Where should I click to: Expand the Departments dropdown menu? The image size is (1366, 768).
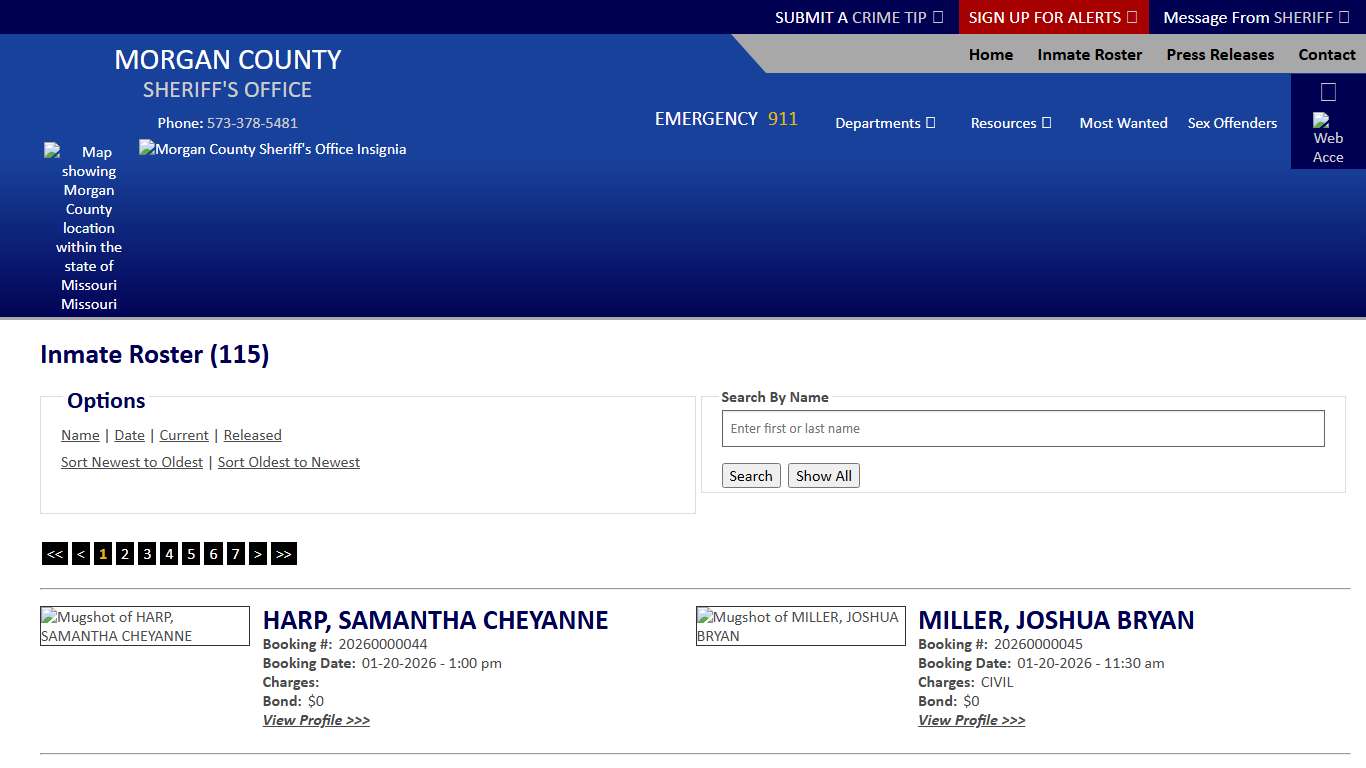tap(885, 123)
